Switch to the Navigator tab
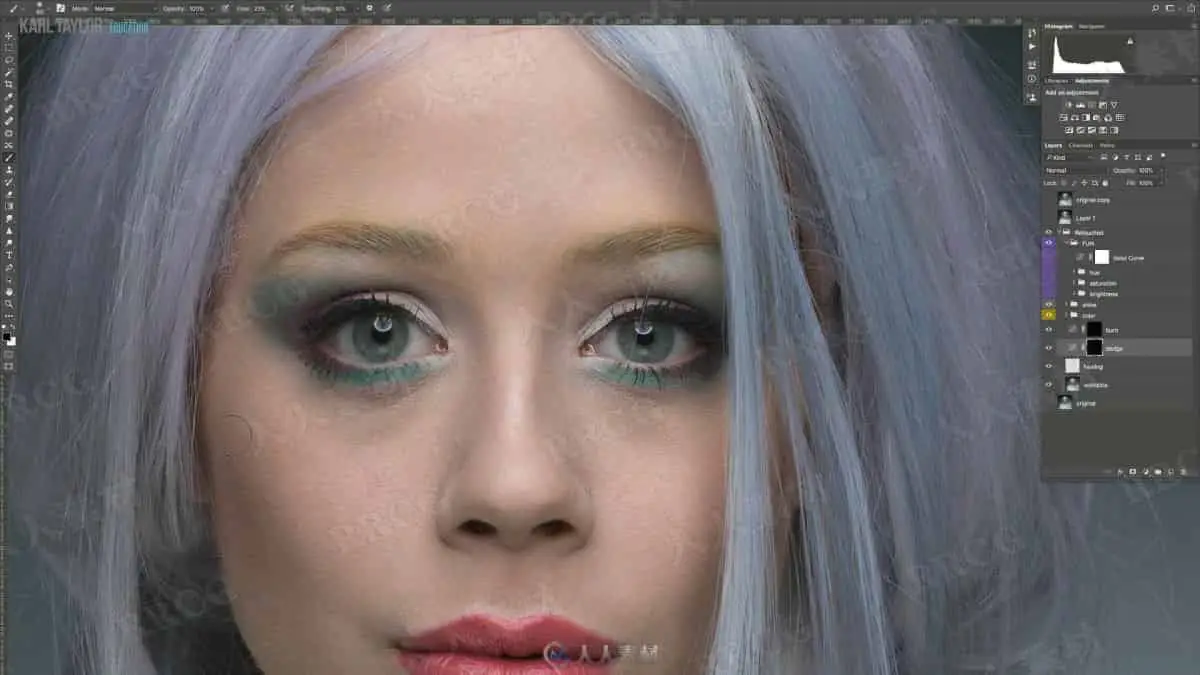This screenshot has width=1200, height=675. click(1091, 26)
